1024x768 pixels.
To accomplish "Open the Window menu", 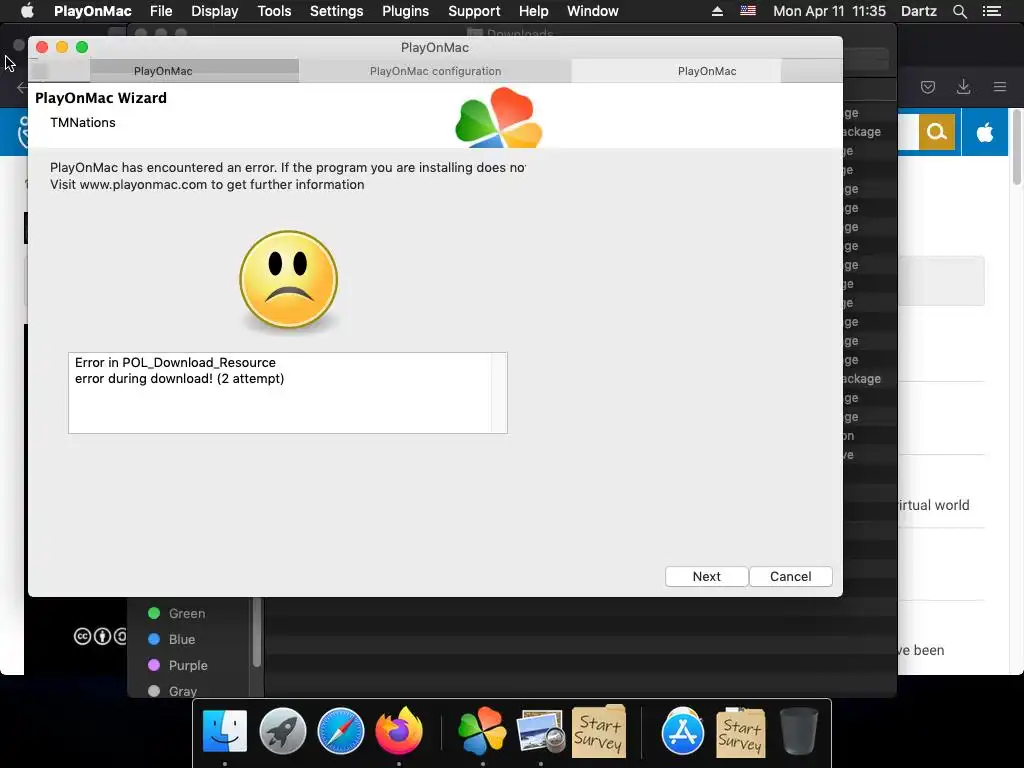I will pos(592,11).
